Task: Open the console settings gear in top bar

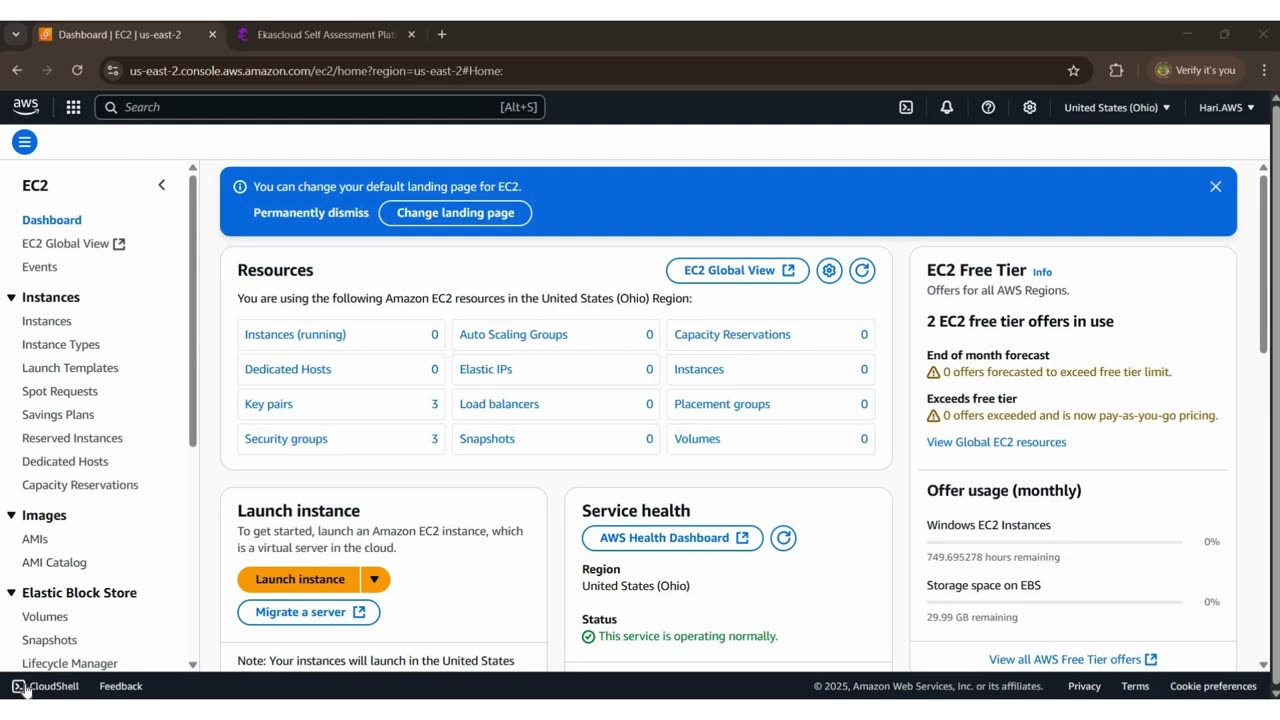Action: point(1029,107)
